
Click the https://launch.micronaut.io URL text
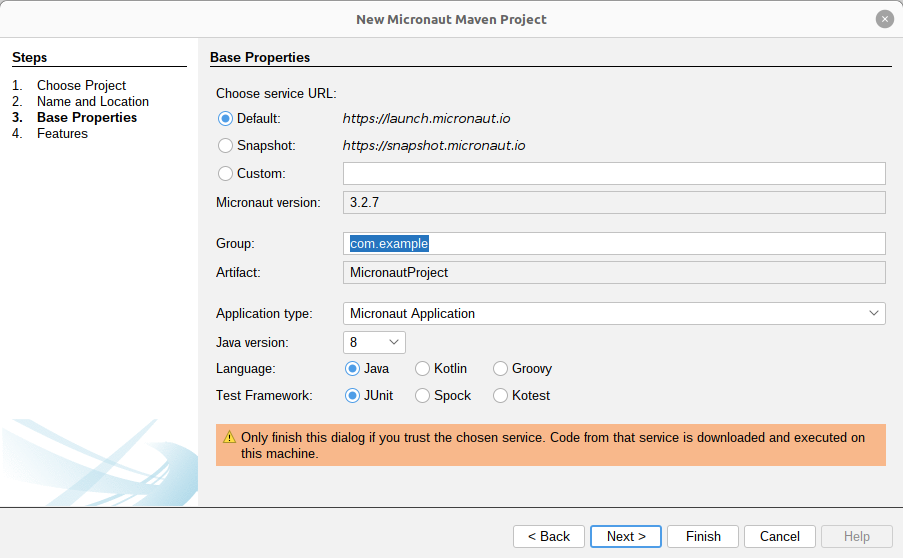point(426,119)
